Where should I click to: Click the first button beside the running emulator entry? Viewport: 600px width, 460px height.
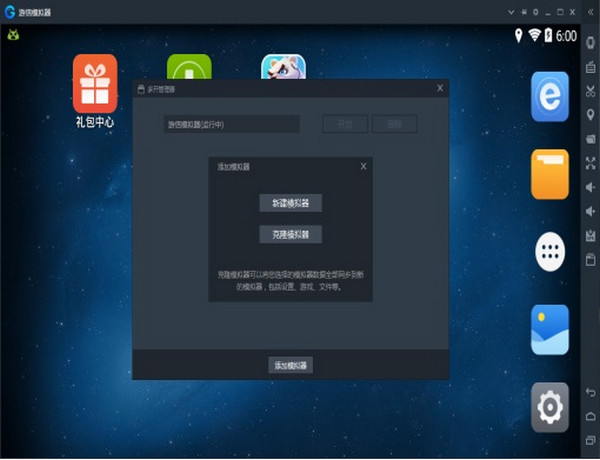pos(345,124)
